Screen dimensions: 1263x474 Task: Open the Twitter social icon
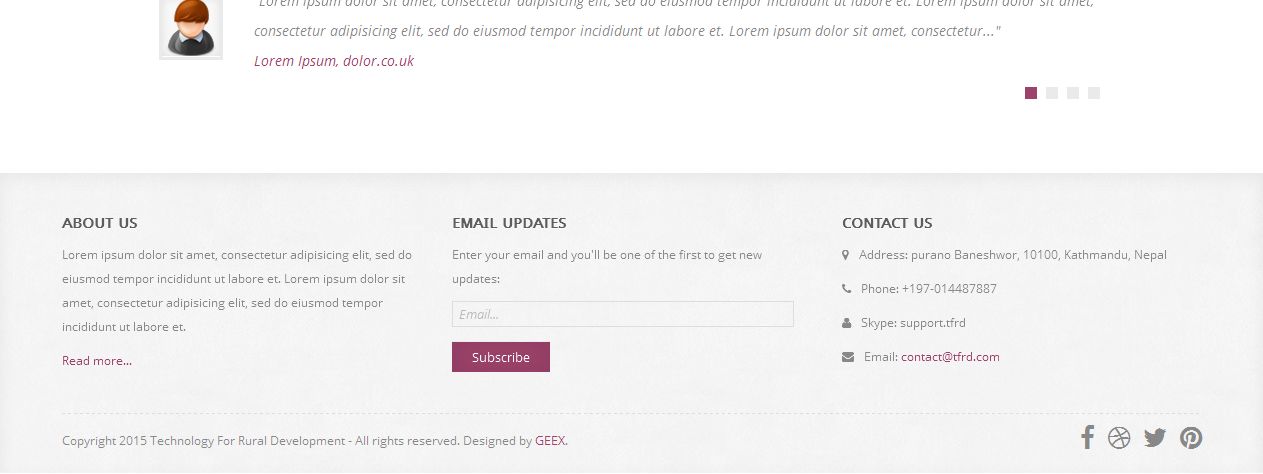(1155, 438)
